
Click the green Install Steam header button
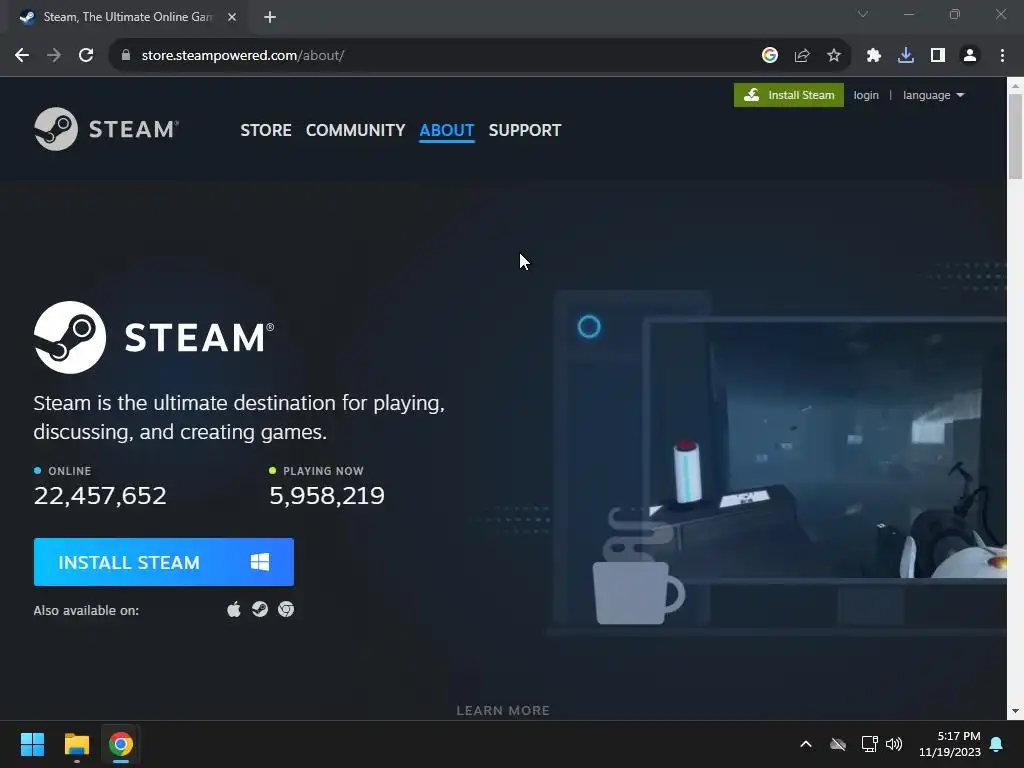point(788,95)
